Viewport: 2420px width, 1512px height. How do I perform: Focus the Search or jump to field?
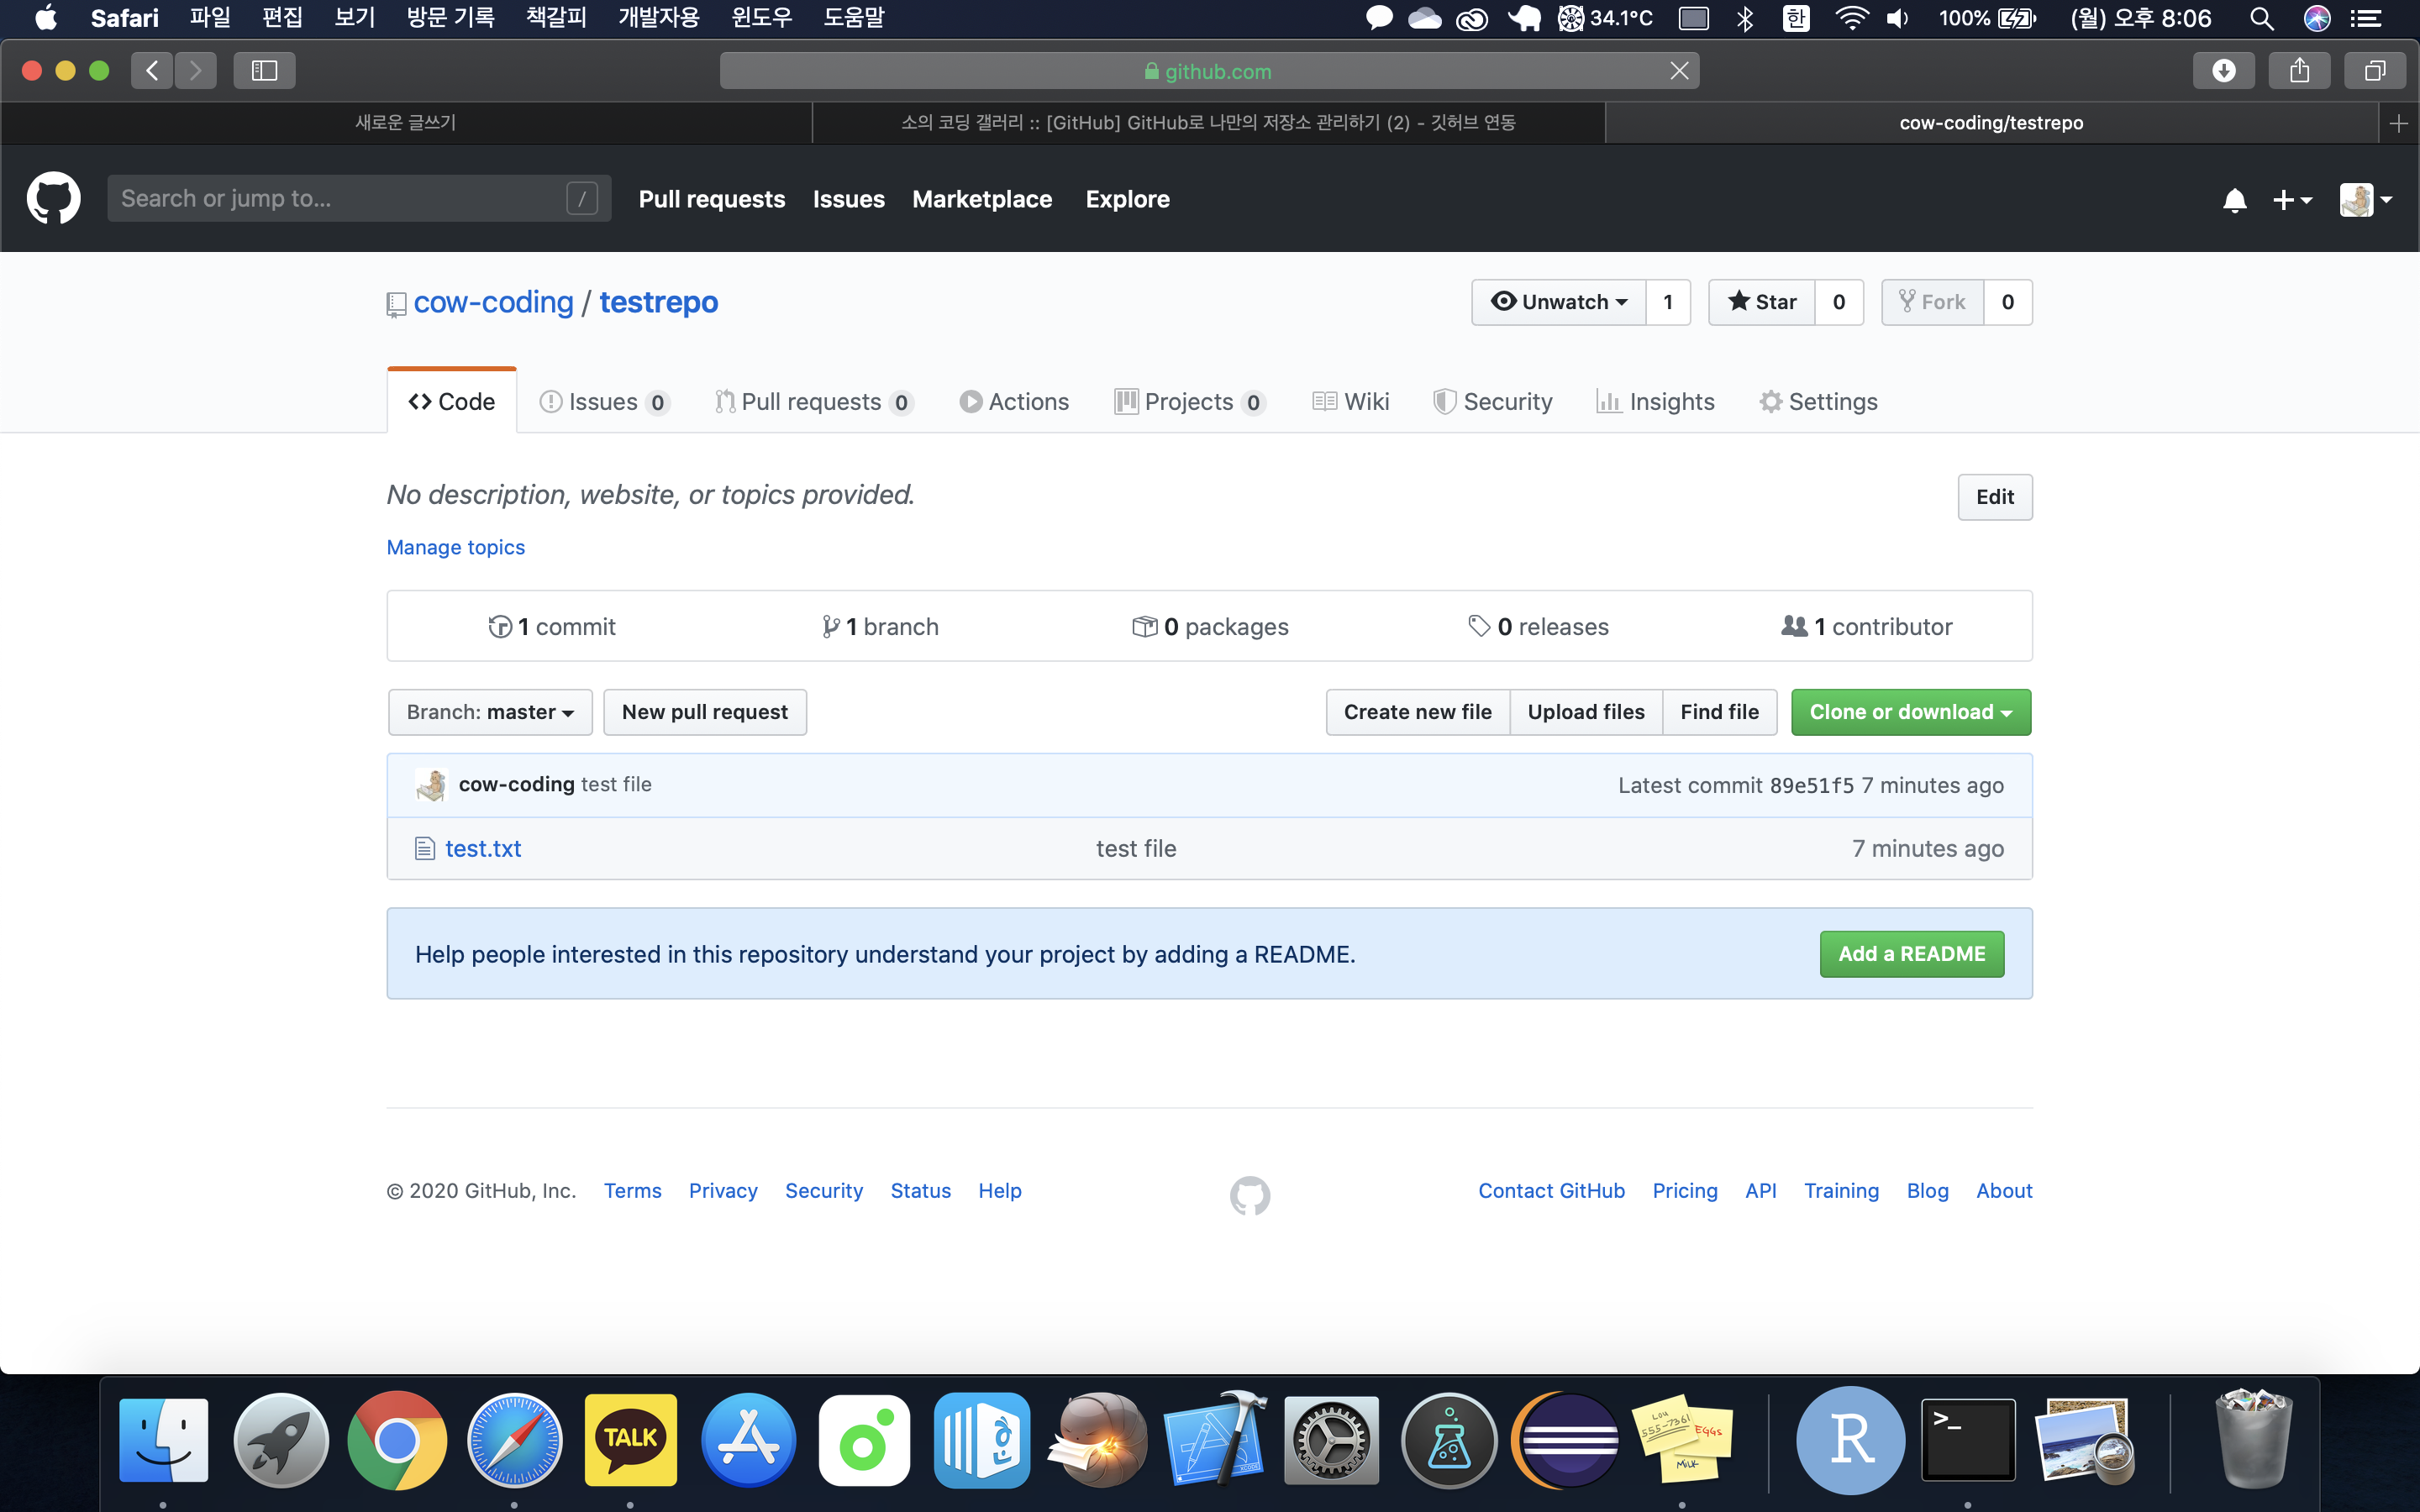click(340, 198)
